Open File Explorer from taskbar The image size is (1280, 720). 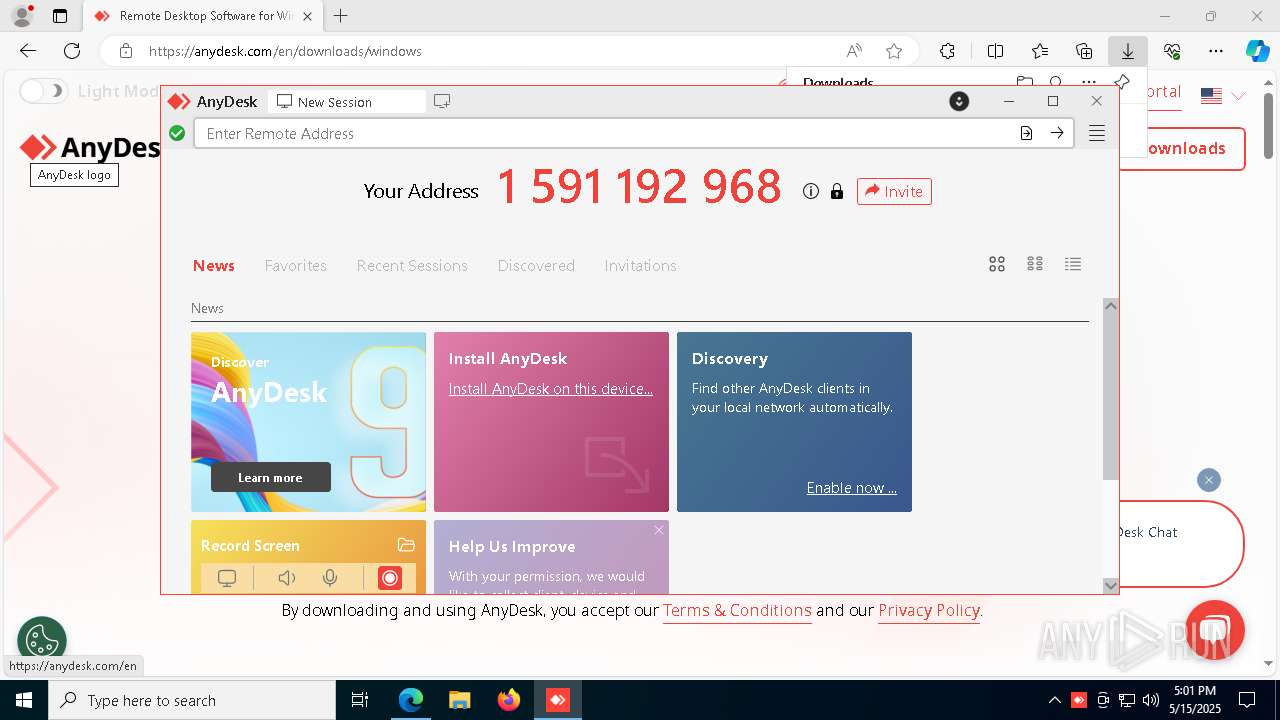coord(459,700)
